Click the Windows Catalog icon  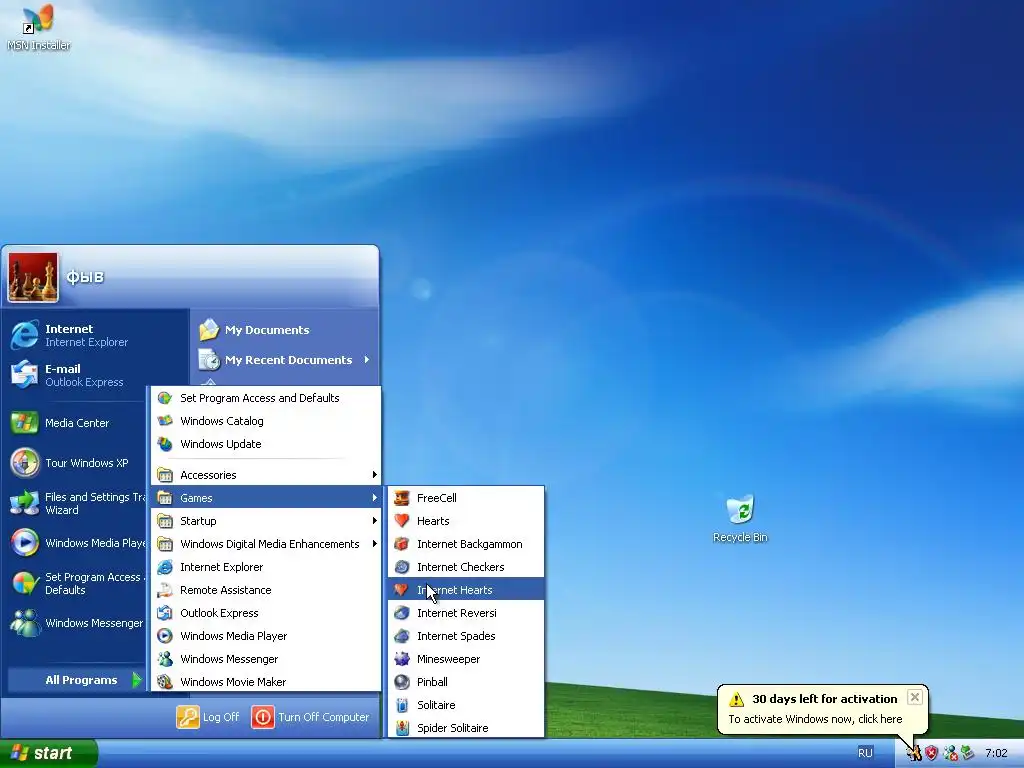click(165, 421)
